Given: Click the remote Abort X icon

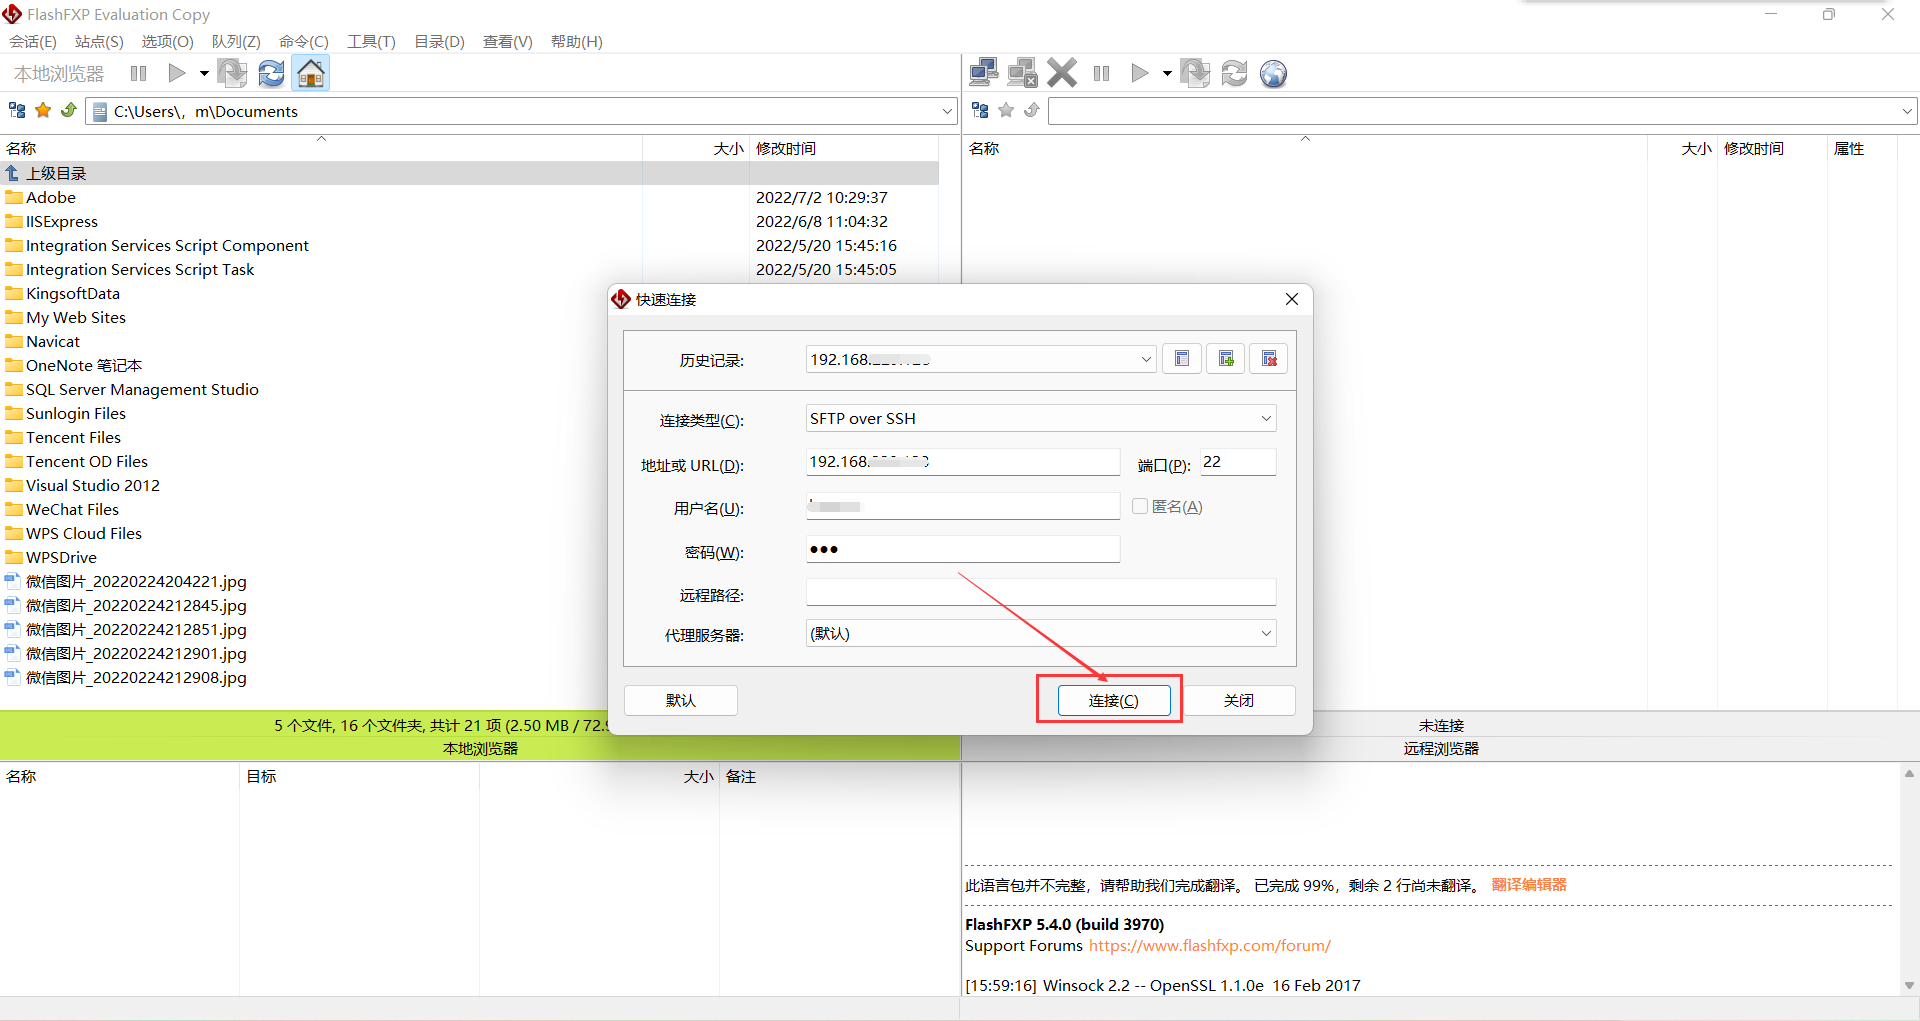Looking at the screenshot, I should coord(1062,73).
